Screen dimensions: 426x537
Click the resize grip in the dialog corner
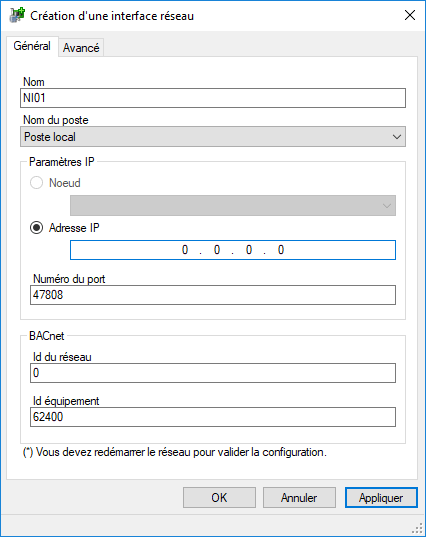point(417,528)
